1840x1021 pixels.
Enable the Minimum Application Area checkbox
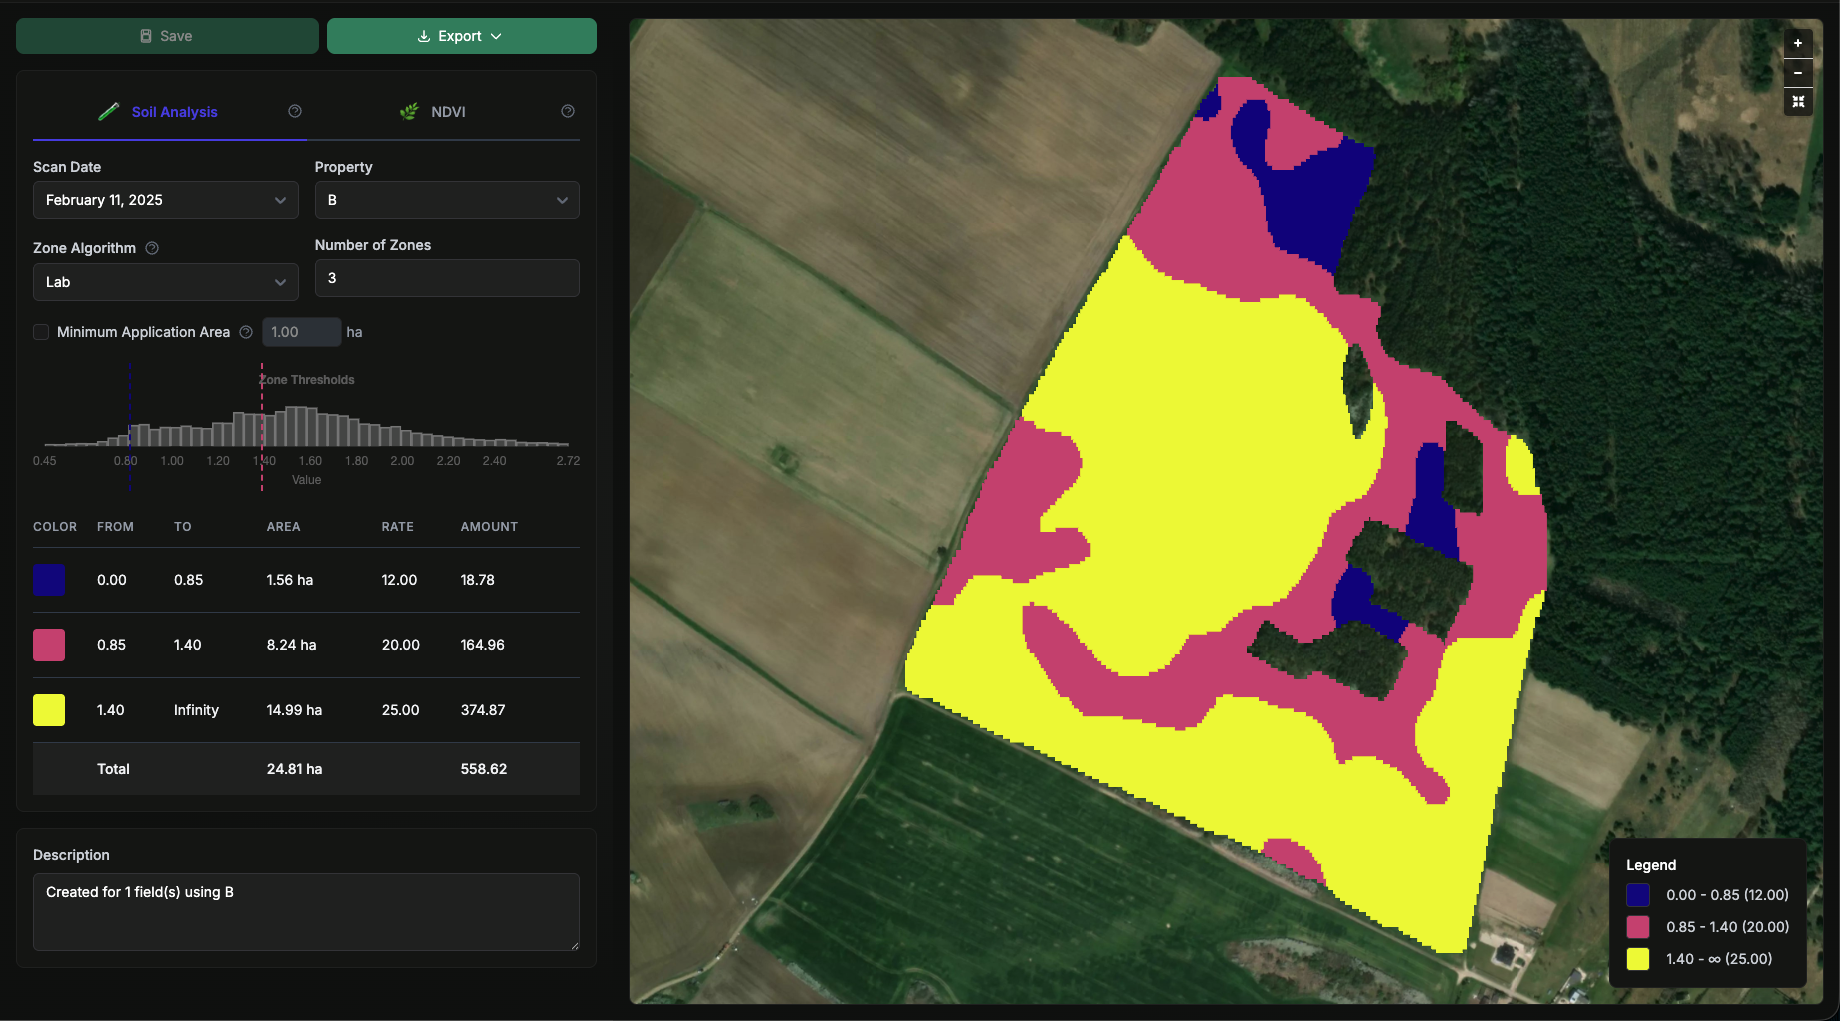click(x=41, y=331)
